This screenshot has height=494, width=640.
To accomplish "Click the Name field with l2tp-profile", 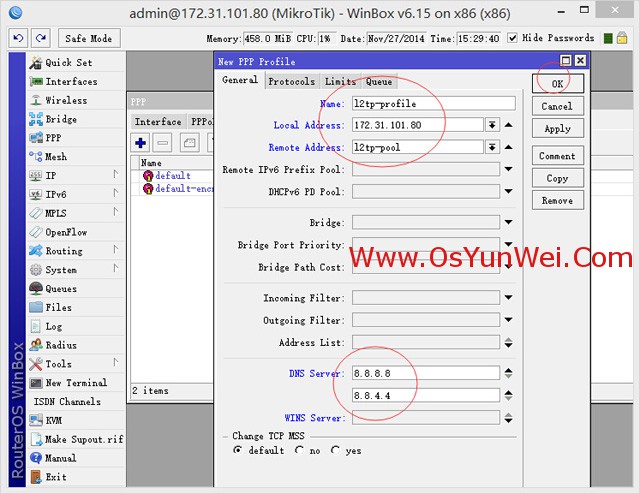I will point(433,103).
